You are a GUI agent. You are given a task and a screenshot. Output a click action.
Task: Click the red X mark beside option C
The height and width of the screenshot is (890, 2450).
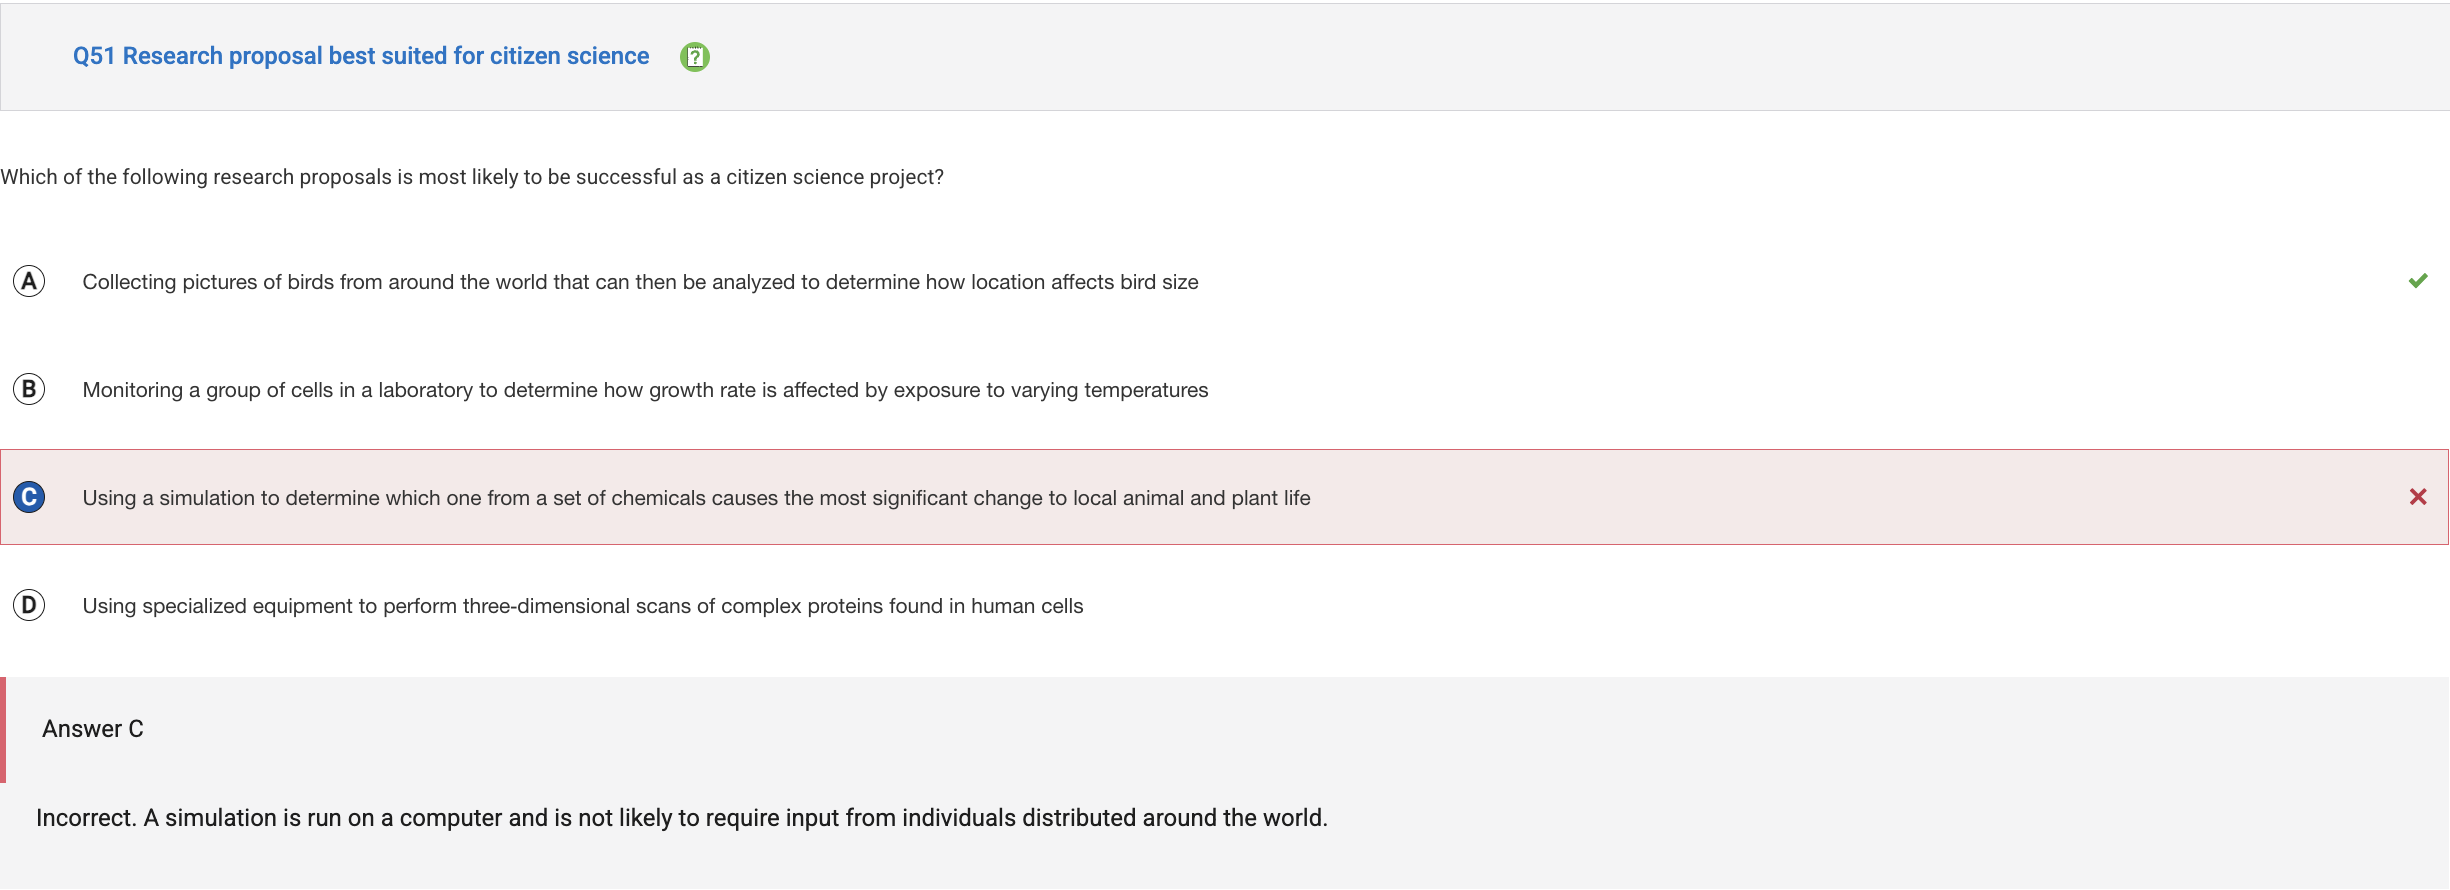(2417, 497)
